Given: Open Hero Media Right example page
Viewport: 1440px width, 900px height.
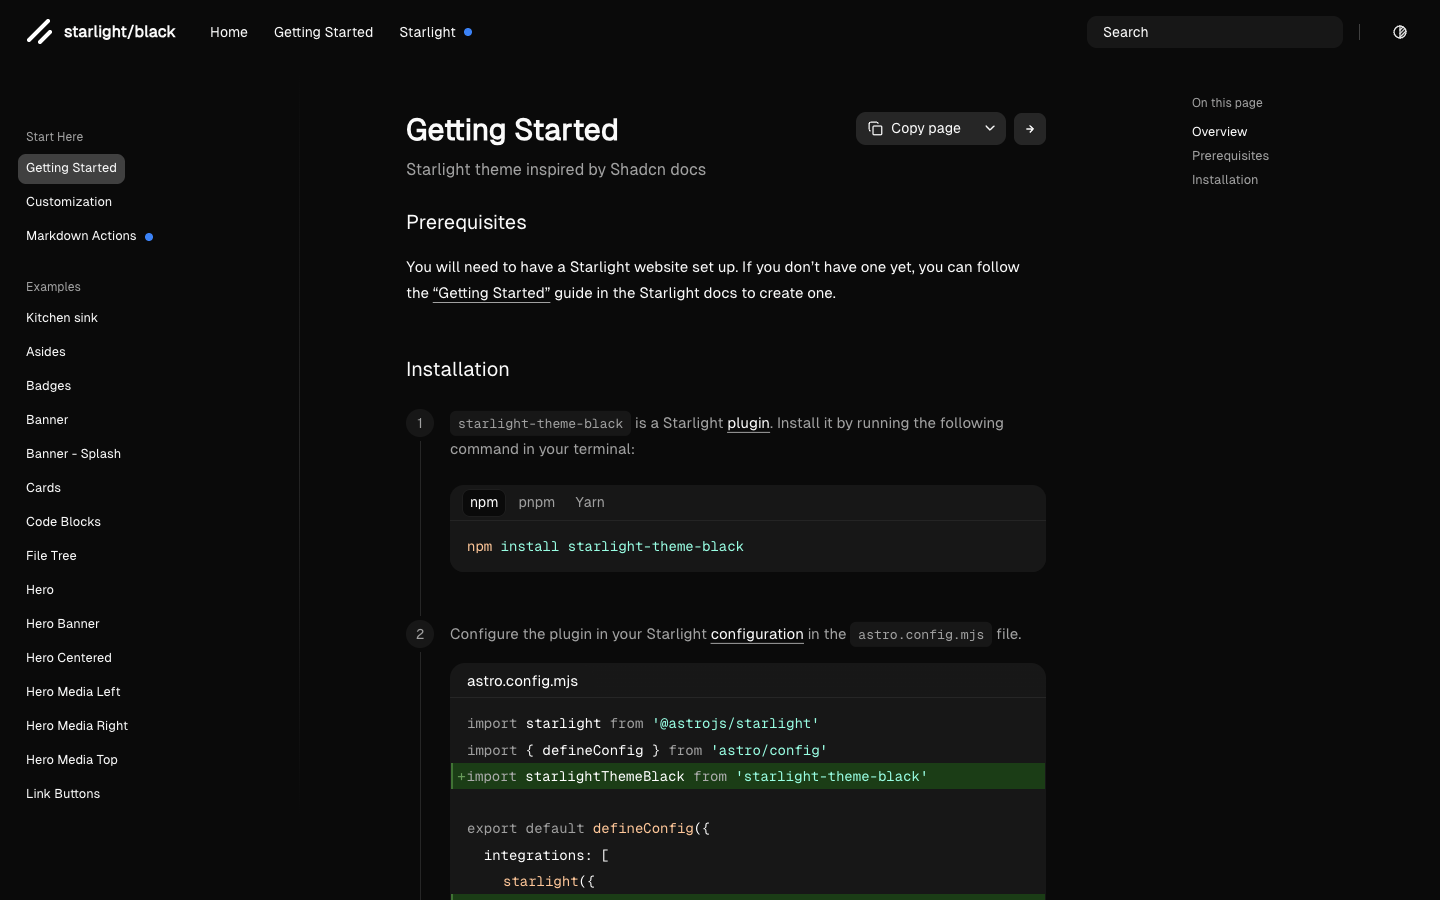Looking at the screenshot, I should (x=77, y=726).
